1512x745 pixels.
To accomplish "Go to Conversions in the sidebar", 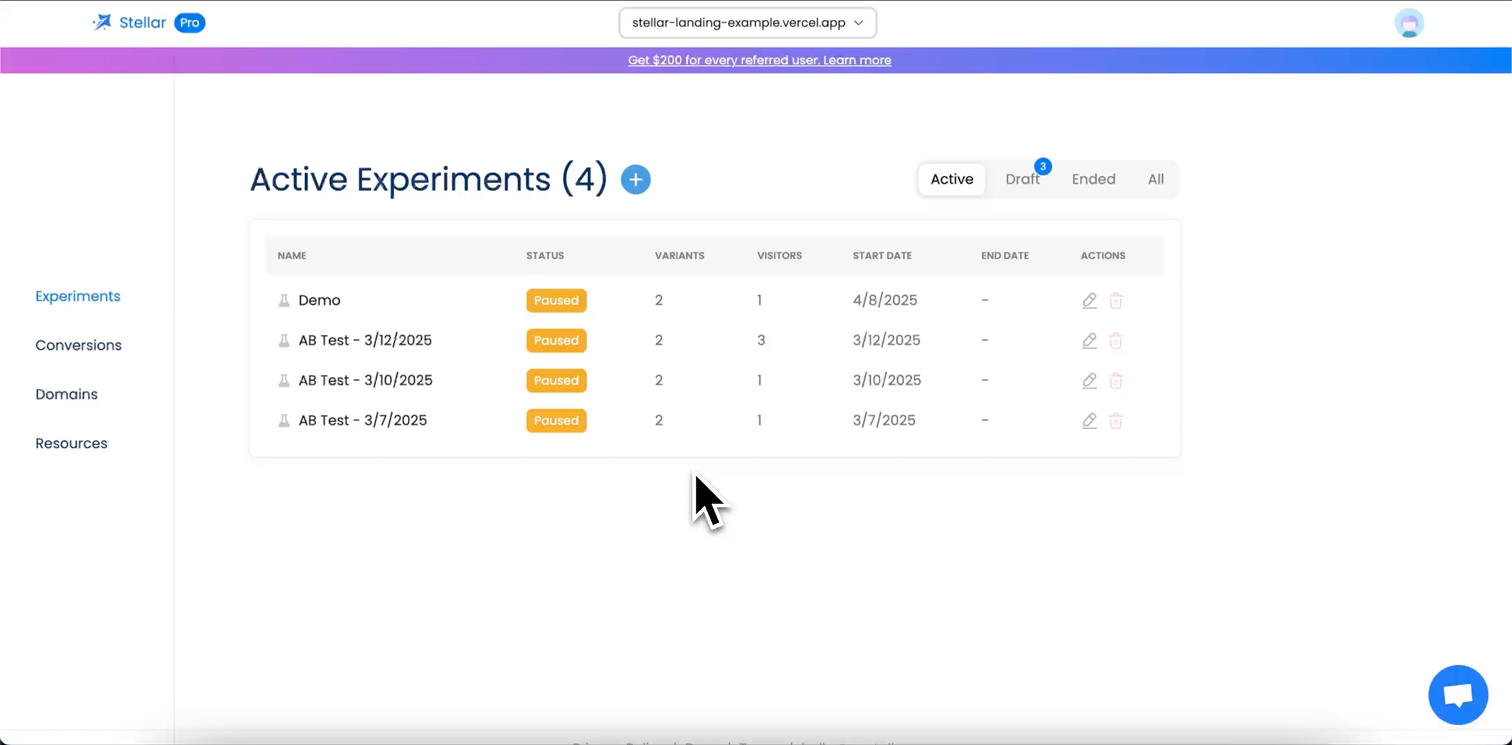I will [x=78, y=346].
